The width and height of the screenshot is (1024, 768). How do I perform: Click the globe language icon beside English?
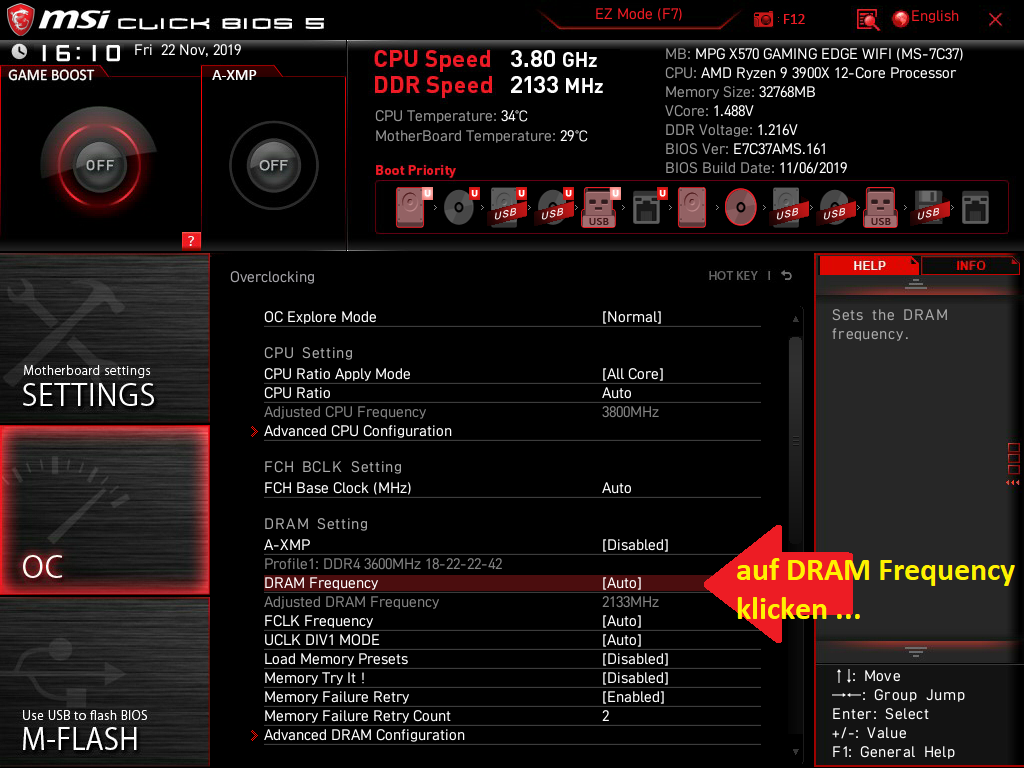pos(901,18)
